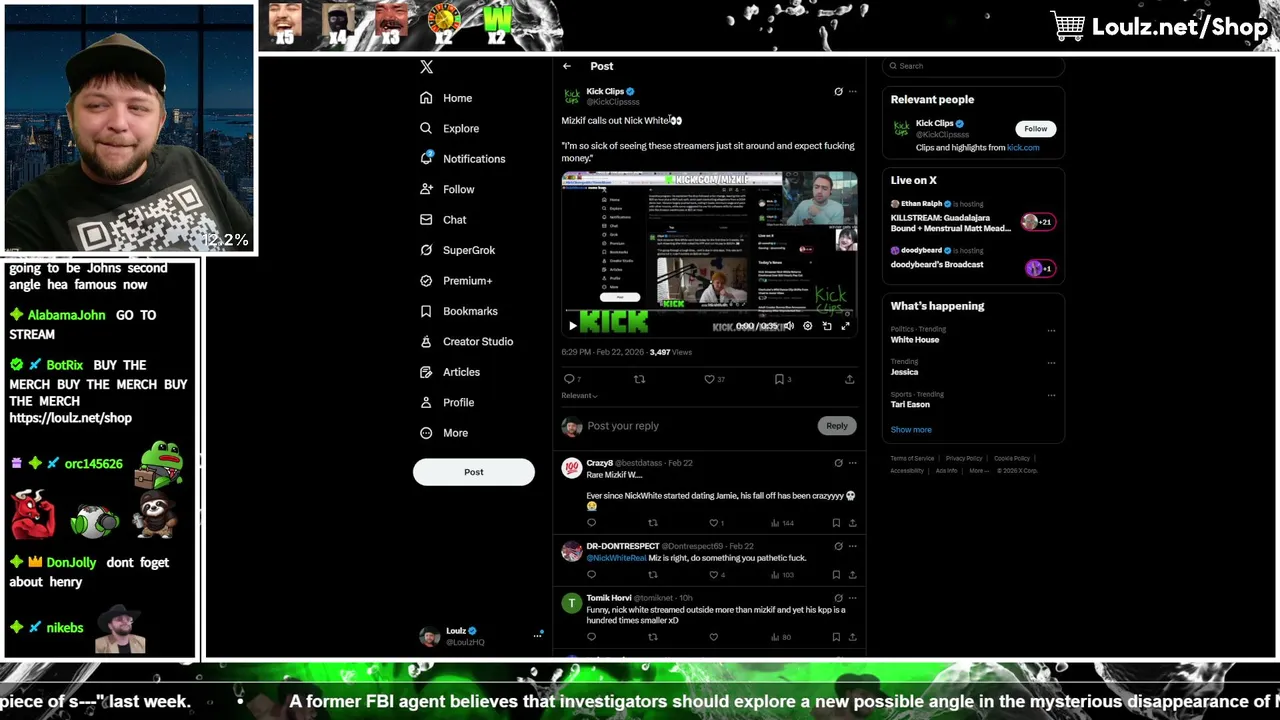
Task: Open Kick Clips author avatar on post
Action: tap(572, 97)
